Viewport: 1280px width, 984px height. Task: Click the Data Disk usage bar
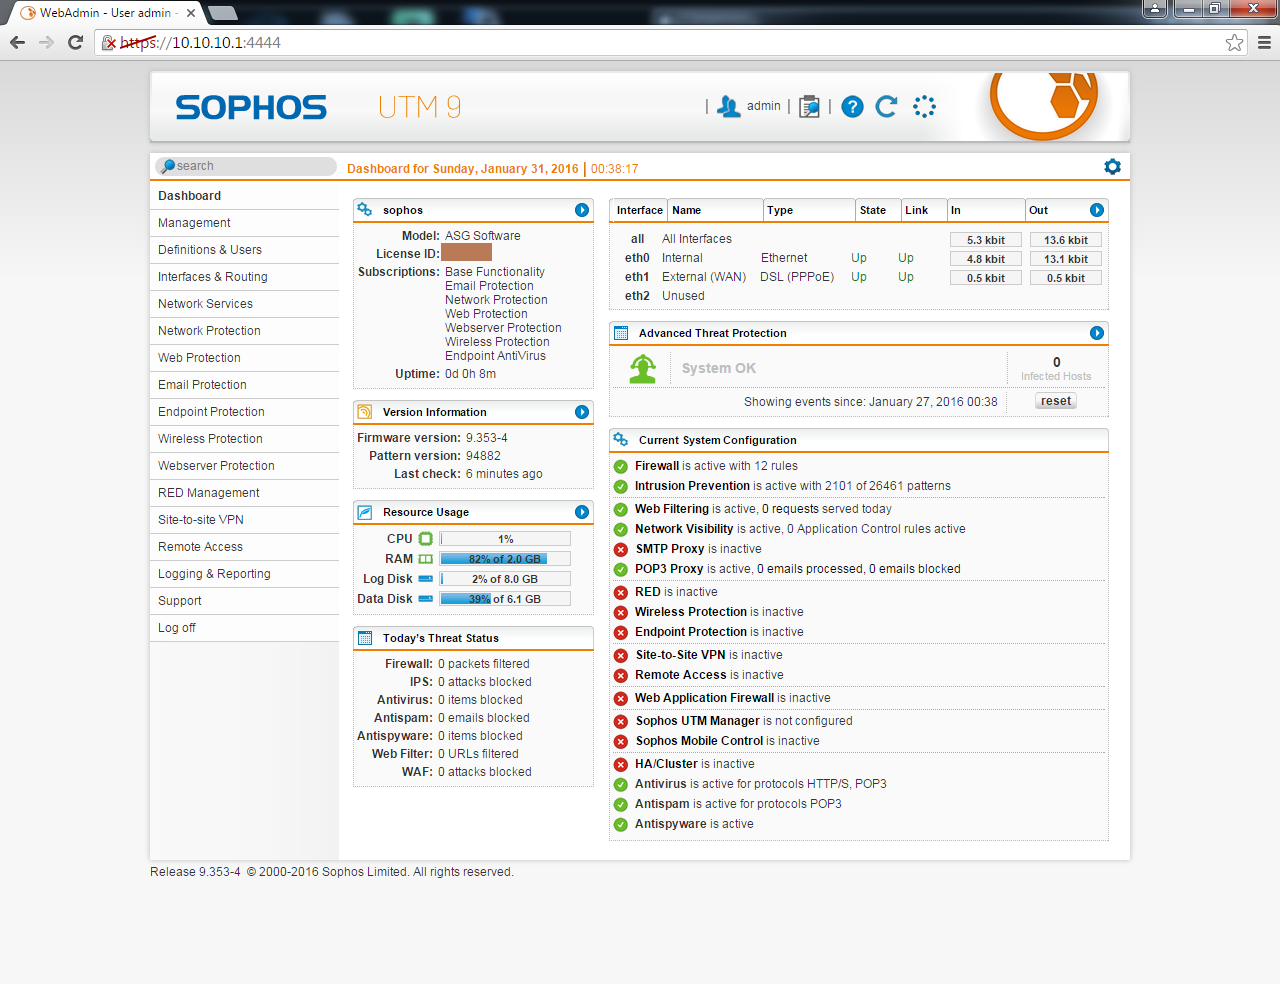[x=505, y=599]
